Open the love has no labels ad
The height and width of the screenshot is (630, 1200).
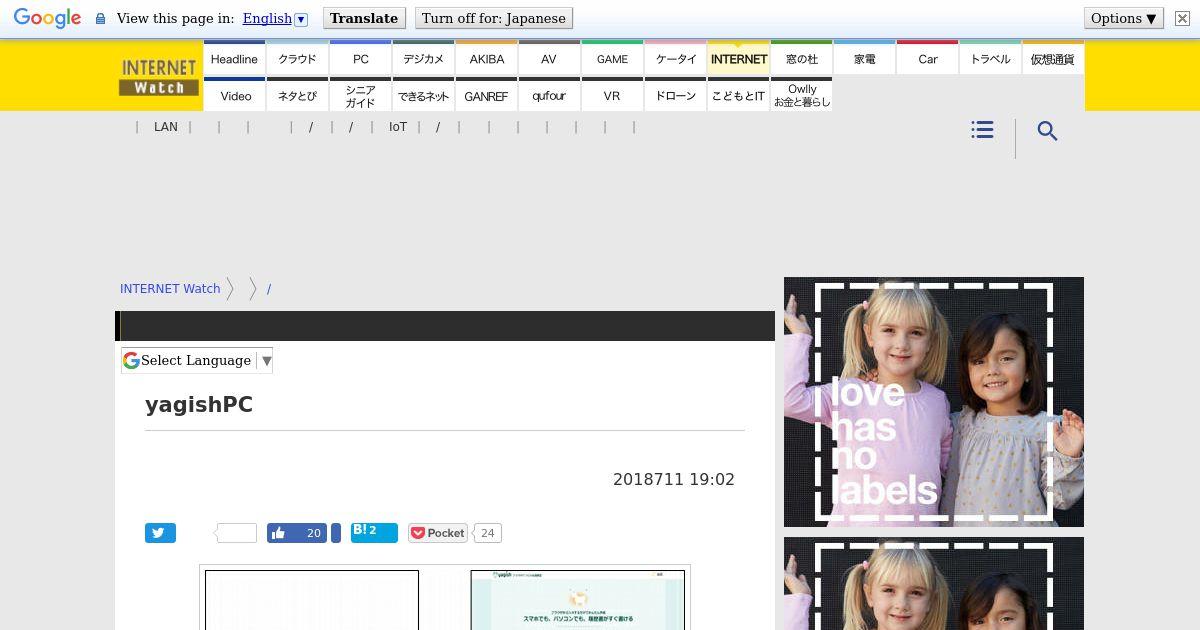pos(934,402)
